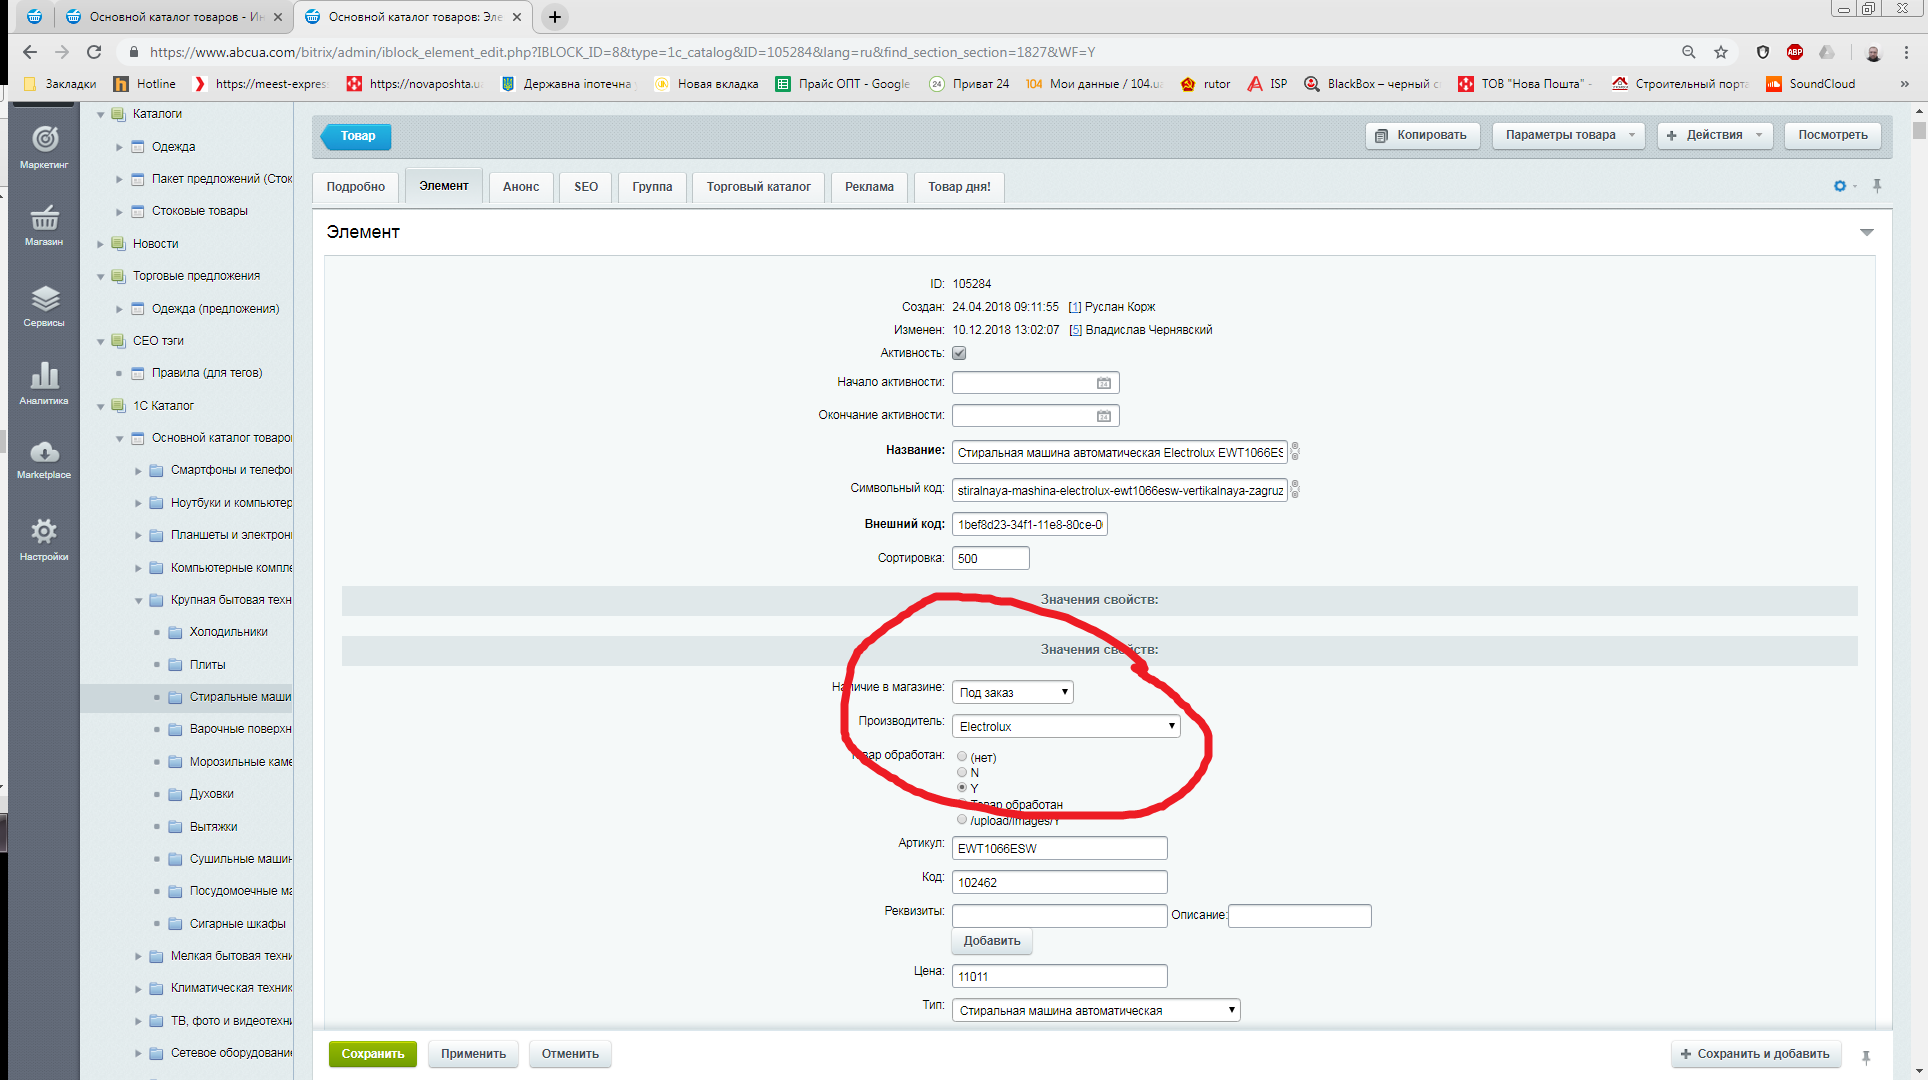Select the (нет) radio option
Viewport: 1928px width, 1080px height.
click(x=962, y=757)
